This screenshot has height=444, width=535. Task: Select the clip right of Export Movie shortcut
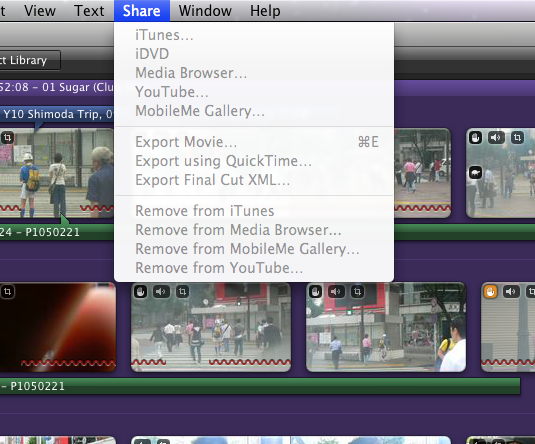422,173
